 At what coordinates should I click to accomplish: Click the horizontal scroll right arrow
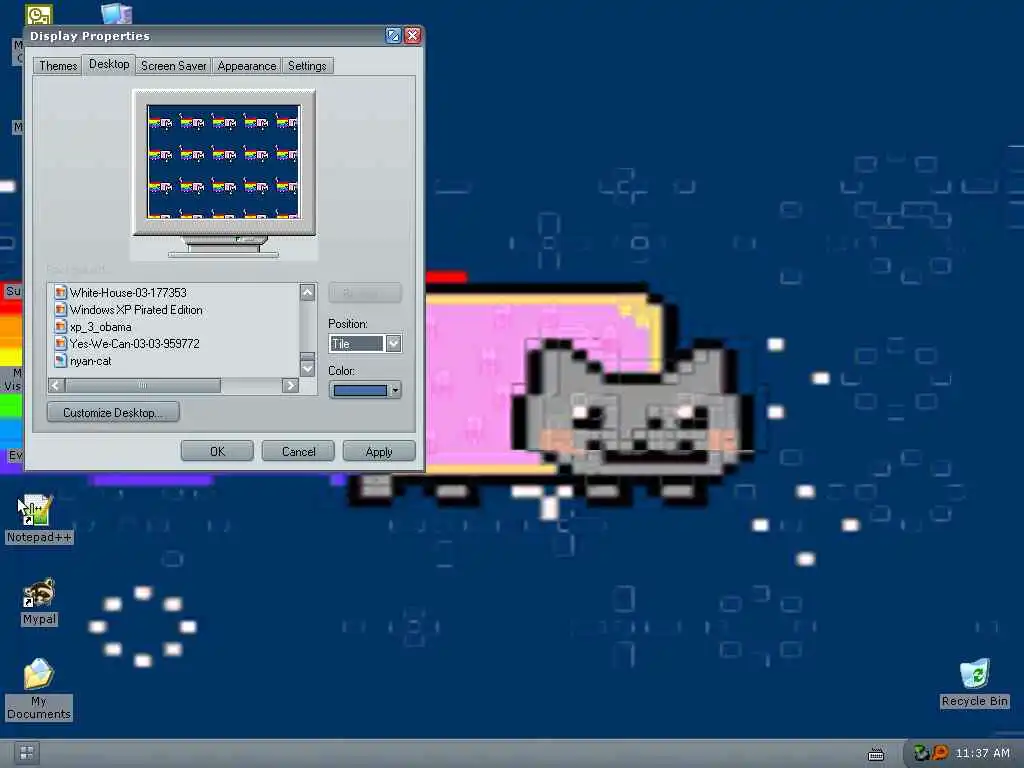pos(291,385)
